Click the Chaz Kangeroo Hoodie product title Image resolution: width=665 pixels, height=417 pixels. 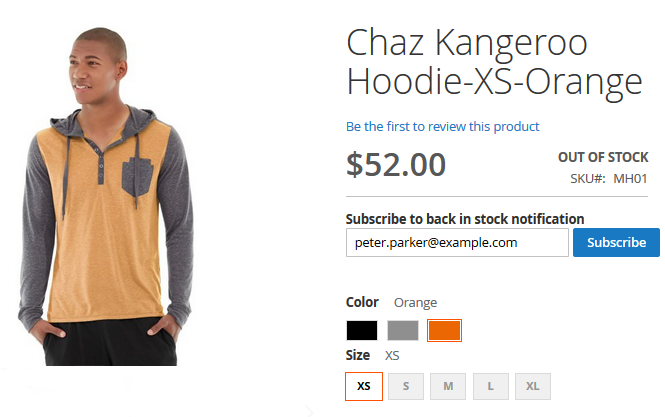[x=494, y=62]
